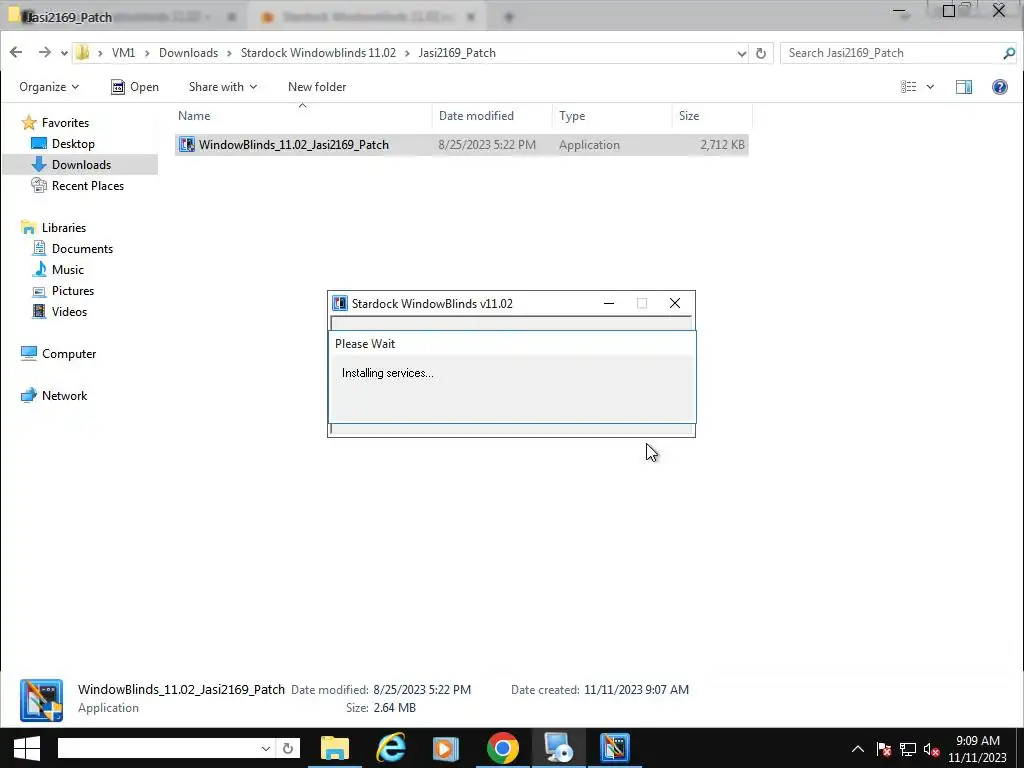Open Recent Places in the sidebar
This screenshot has height=768, width=1024.
pyautogui.click(x=78, y=185)
